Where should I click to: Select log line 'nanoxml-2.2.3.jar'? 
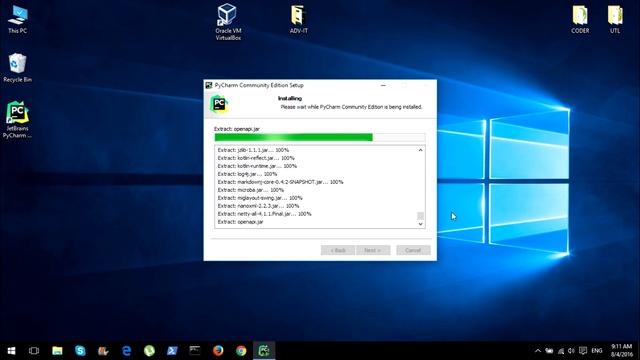click(x=258, y=206)
